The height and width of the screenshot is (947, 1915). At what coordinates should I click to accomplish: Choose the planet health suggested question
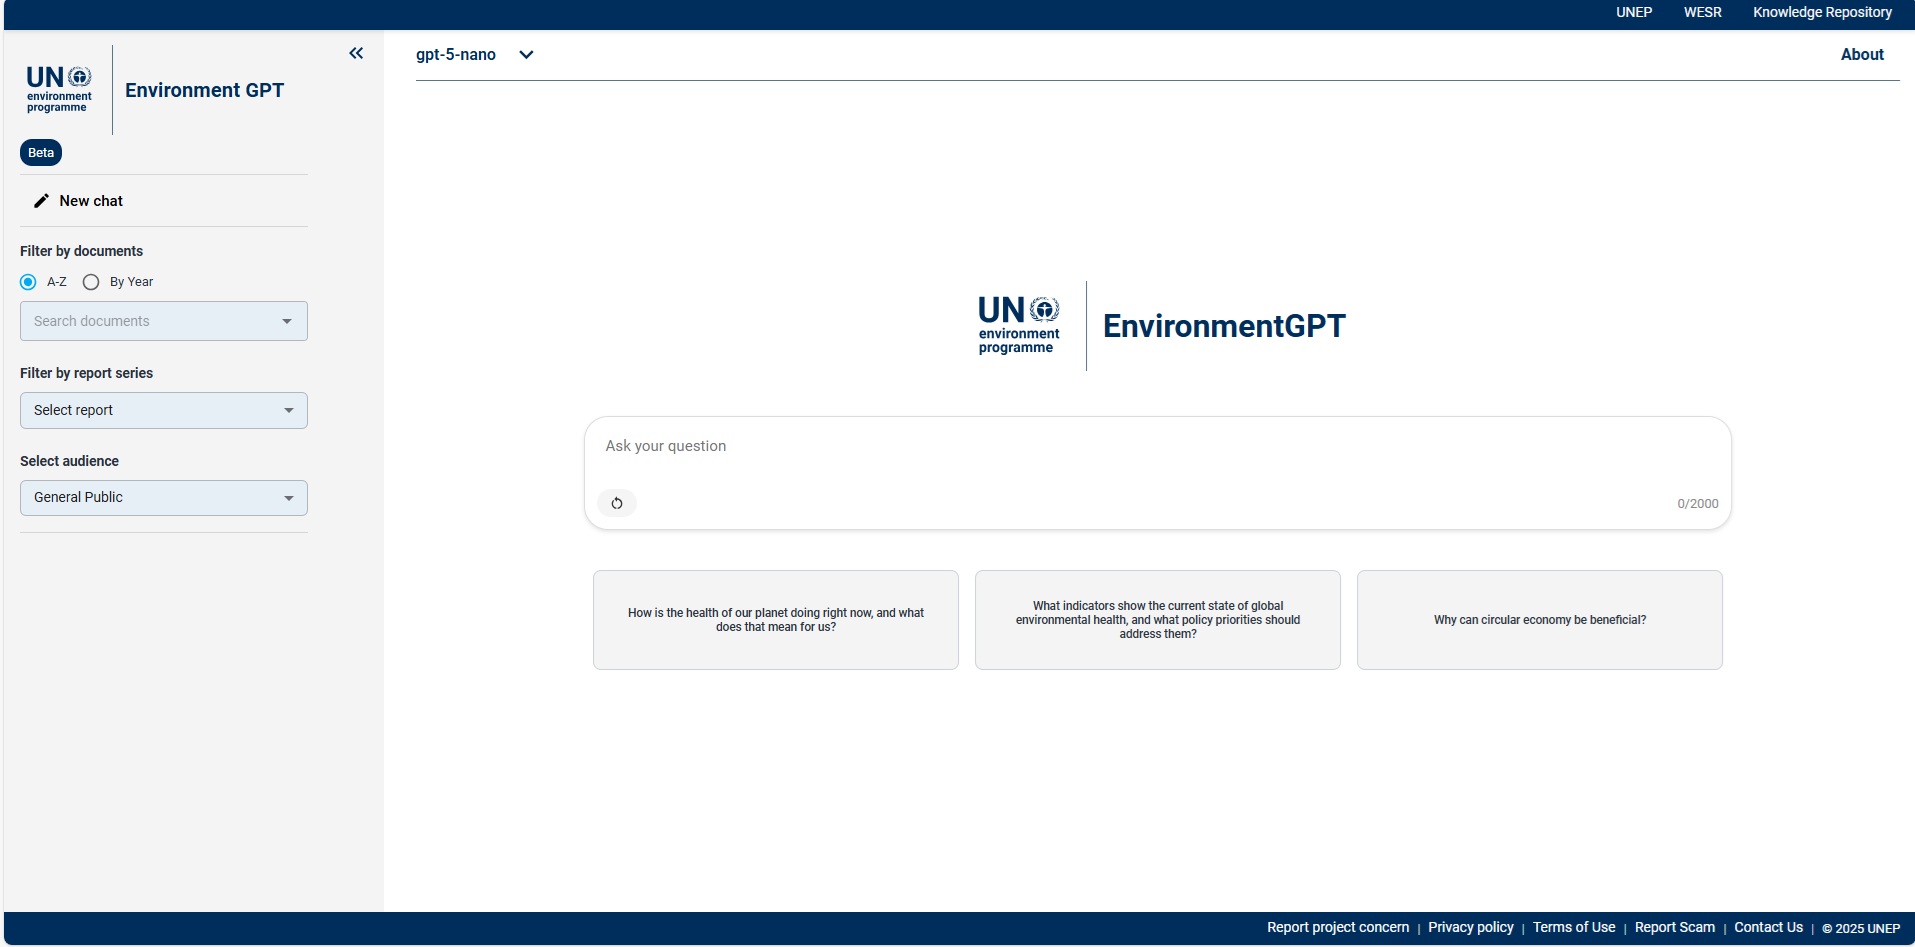[x=775, y=620]
